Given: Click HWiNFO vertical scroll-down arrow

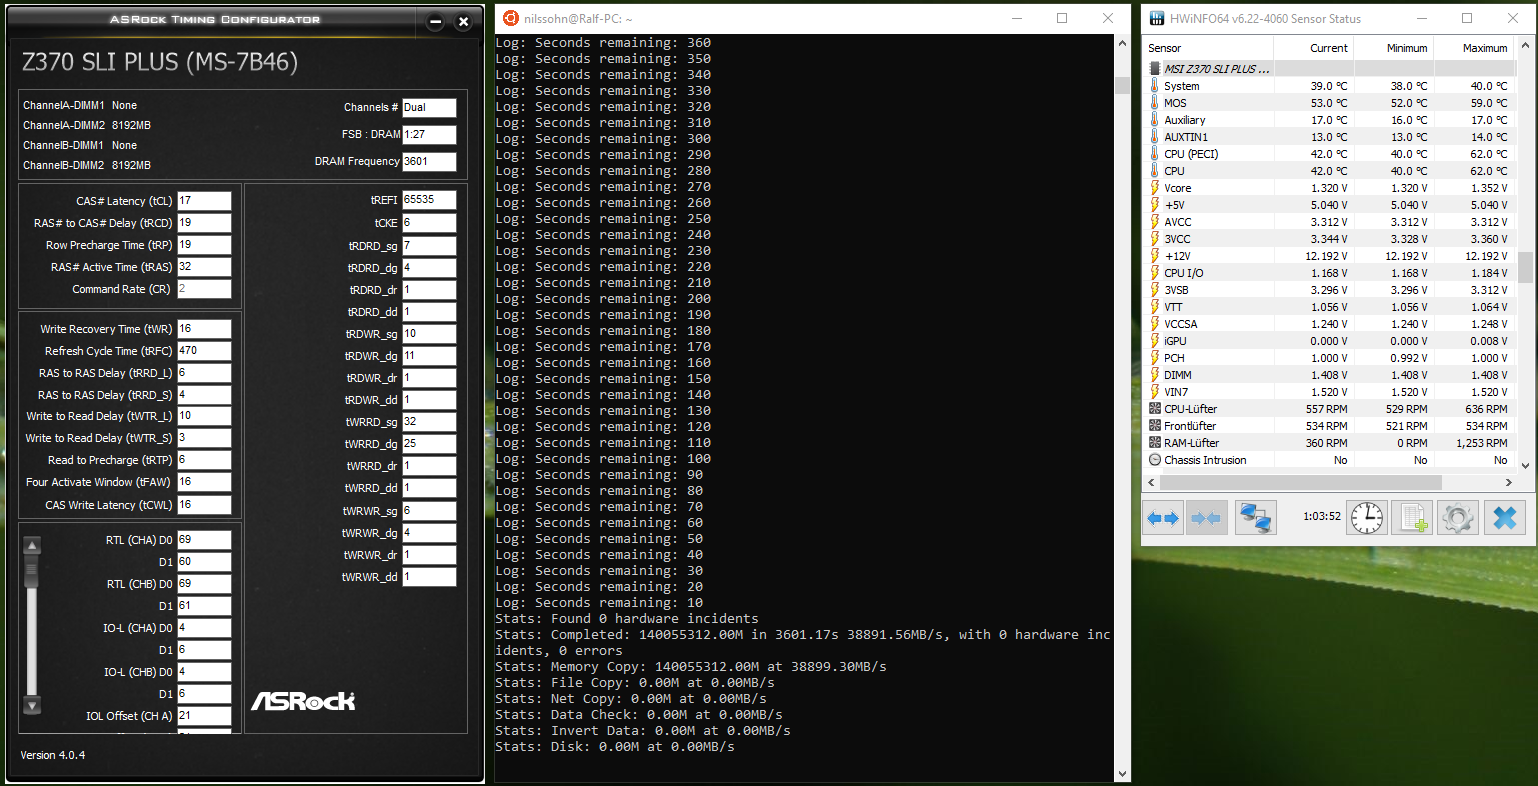Looking at the screenshot, I should coord(1525,465).
